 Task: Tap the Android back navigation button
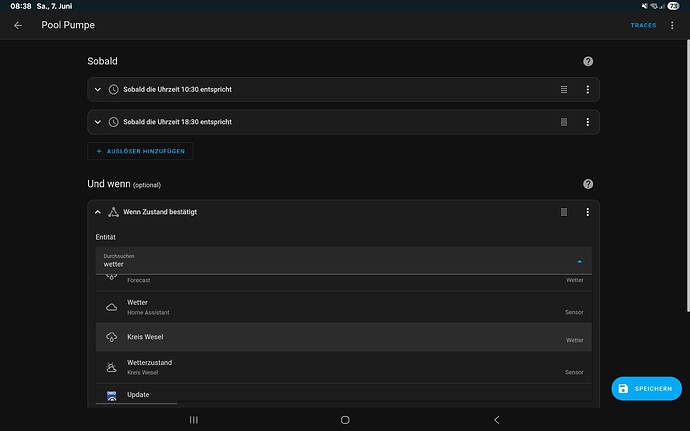(497, 420)
